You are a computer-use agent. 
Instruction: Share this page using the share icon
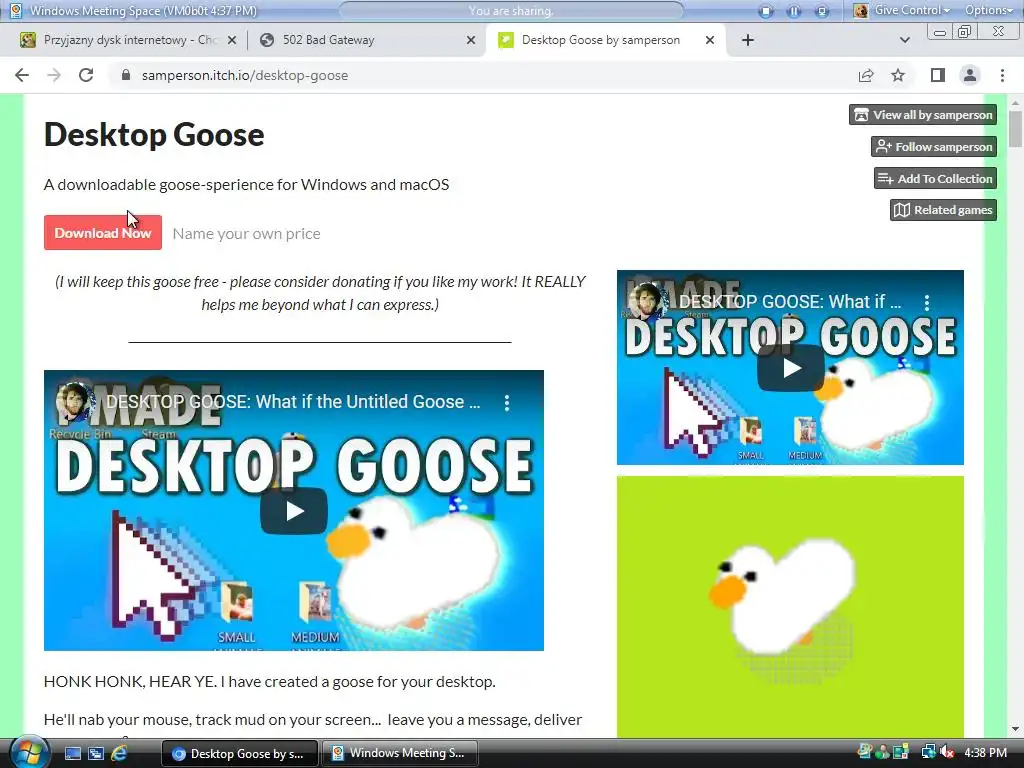point(866,75)
